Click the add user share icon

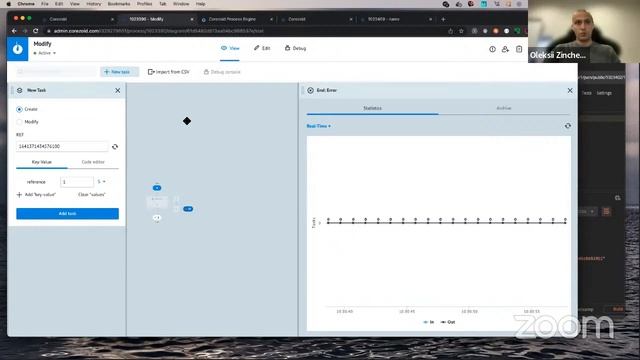tap(505, 49)
